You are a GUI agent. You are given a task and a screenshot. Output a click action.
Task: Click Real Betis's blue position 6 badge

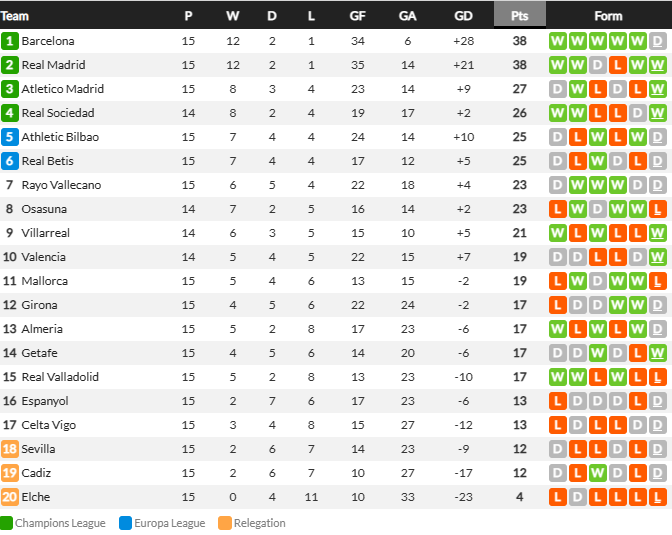point(9,161)
